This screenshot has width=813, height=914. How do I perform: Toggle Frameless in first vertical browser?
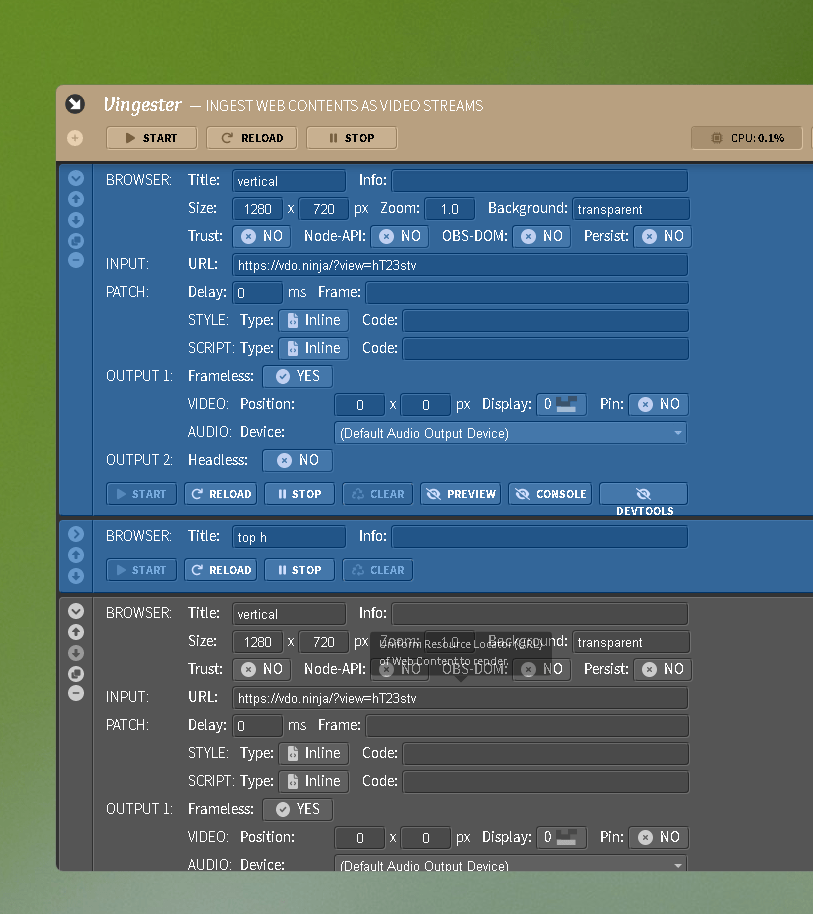pyautogui.click(x=297, y=376)
